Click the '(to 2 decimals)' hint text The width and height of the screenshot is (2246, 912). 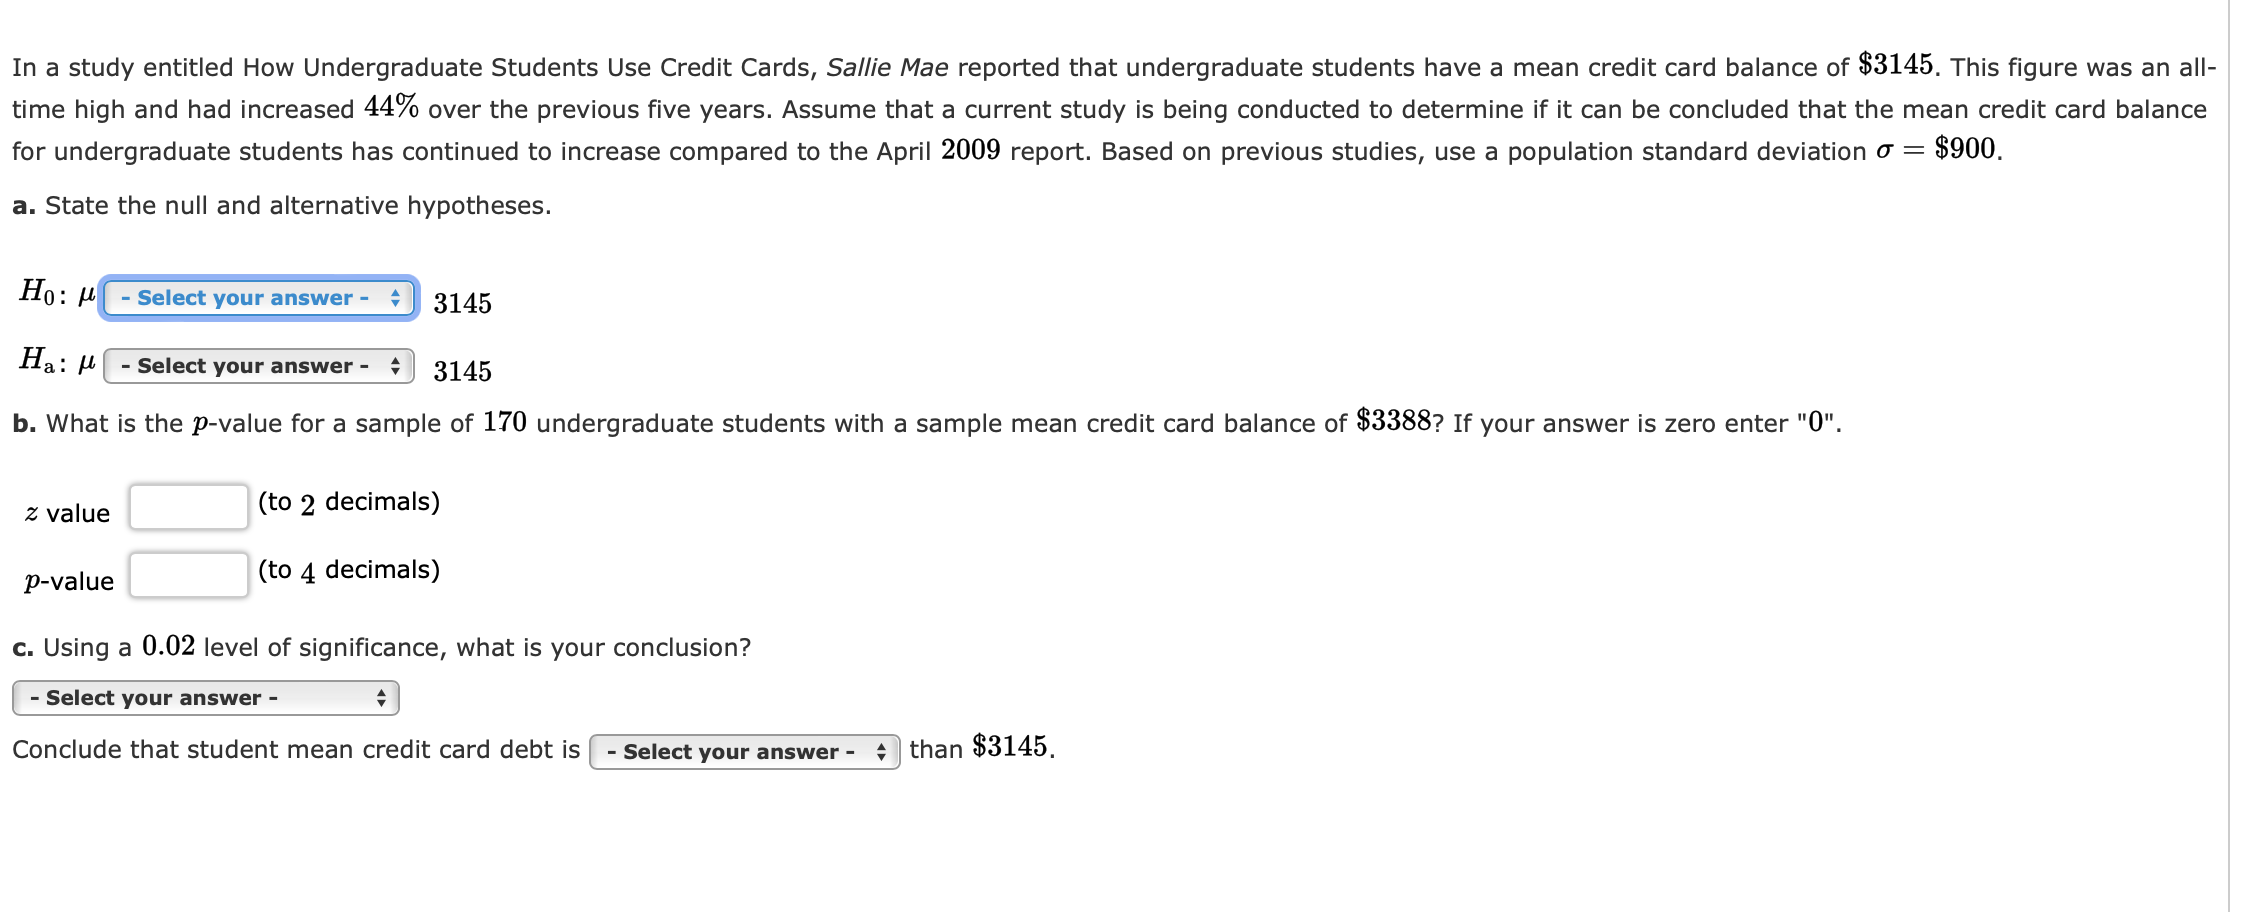coord(348,501)
